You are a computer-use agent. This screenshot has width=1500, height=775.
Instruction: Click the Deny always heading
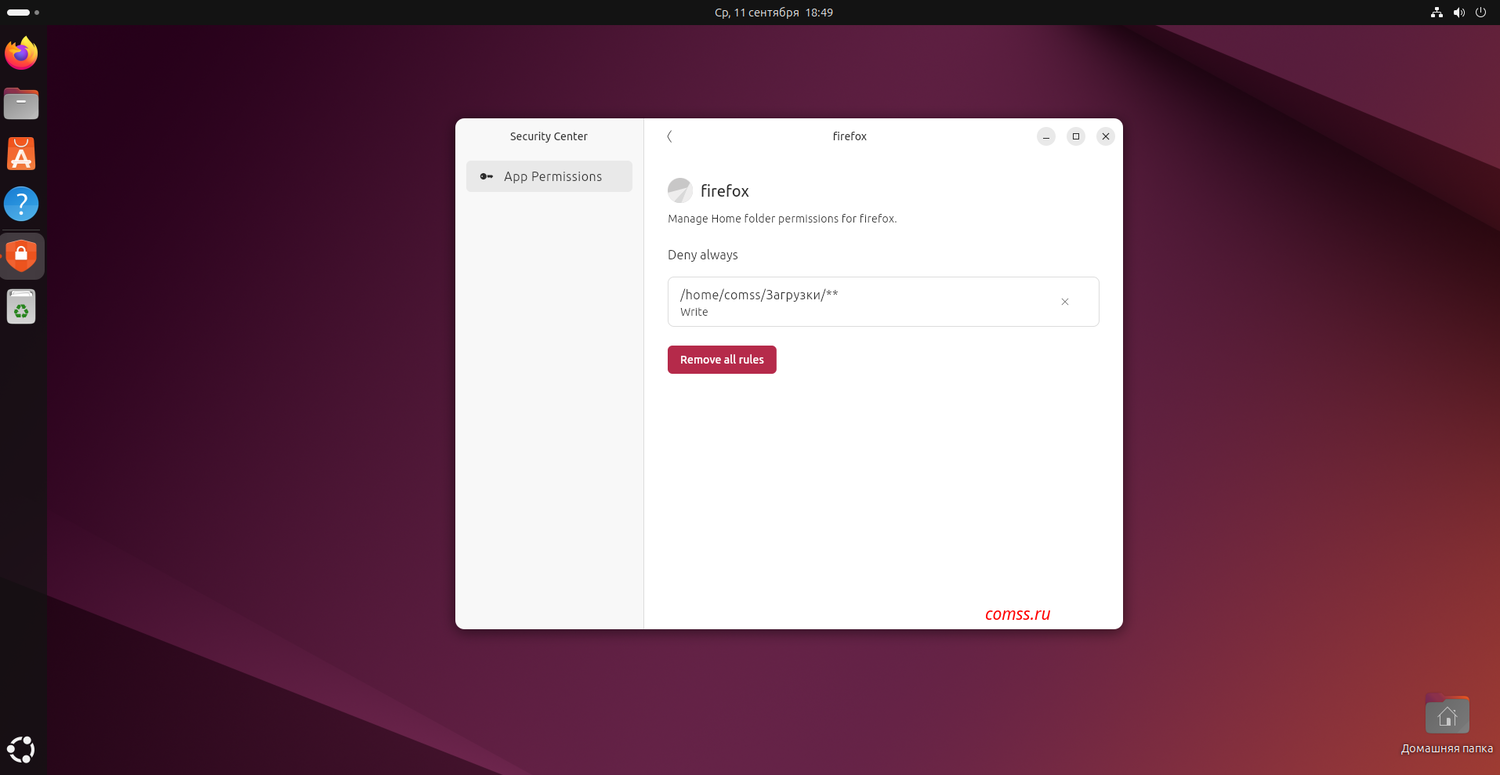pos(703,255)
